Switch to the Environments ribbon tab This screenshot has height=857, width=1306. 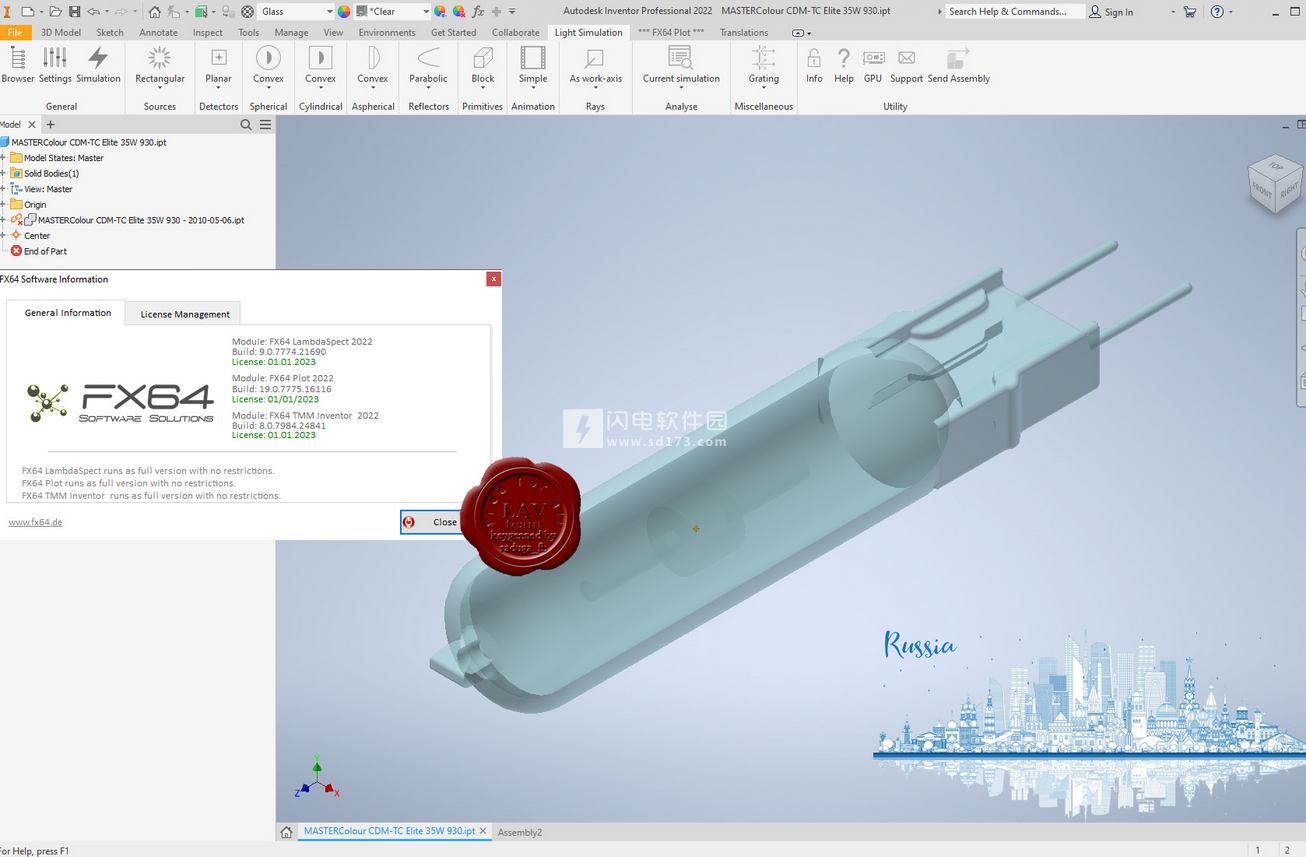click(x=387, y=32)
